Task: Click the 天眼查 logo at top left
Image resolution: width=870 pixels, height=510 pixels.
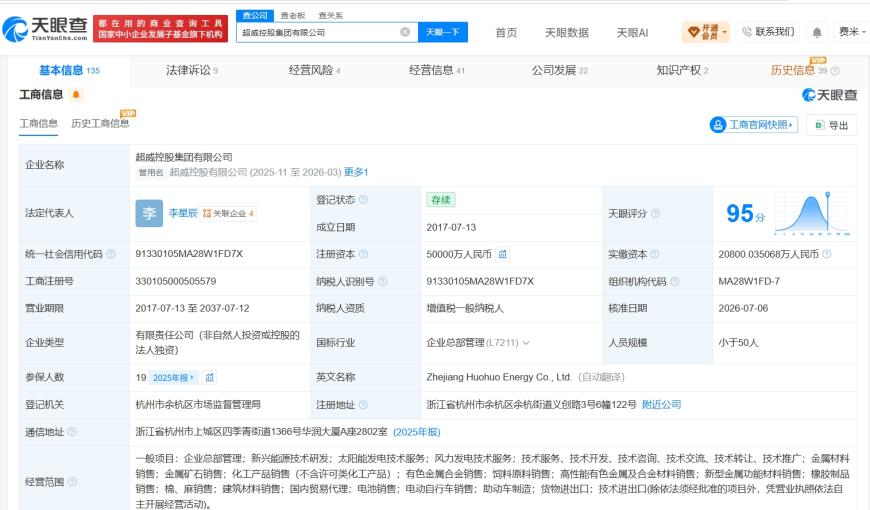Action: pos(45,29)
